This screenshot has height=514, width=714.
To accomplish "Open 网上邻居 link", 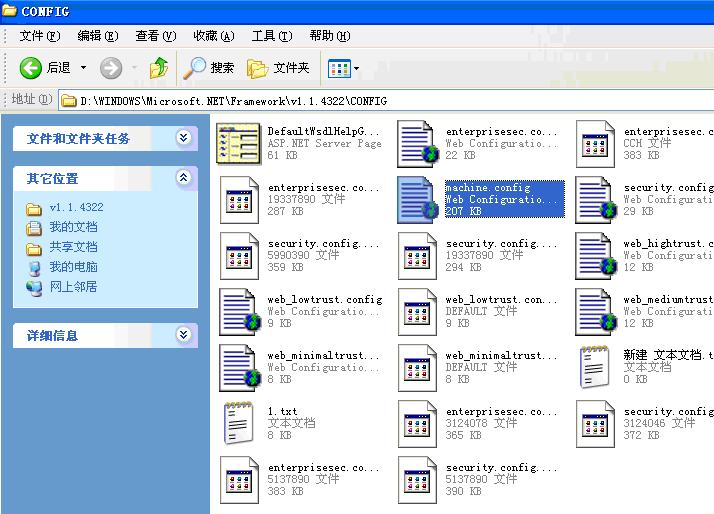I will [x=73, y=287].
